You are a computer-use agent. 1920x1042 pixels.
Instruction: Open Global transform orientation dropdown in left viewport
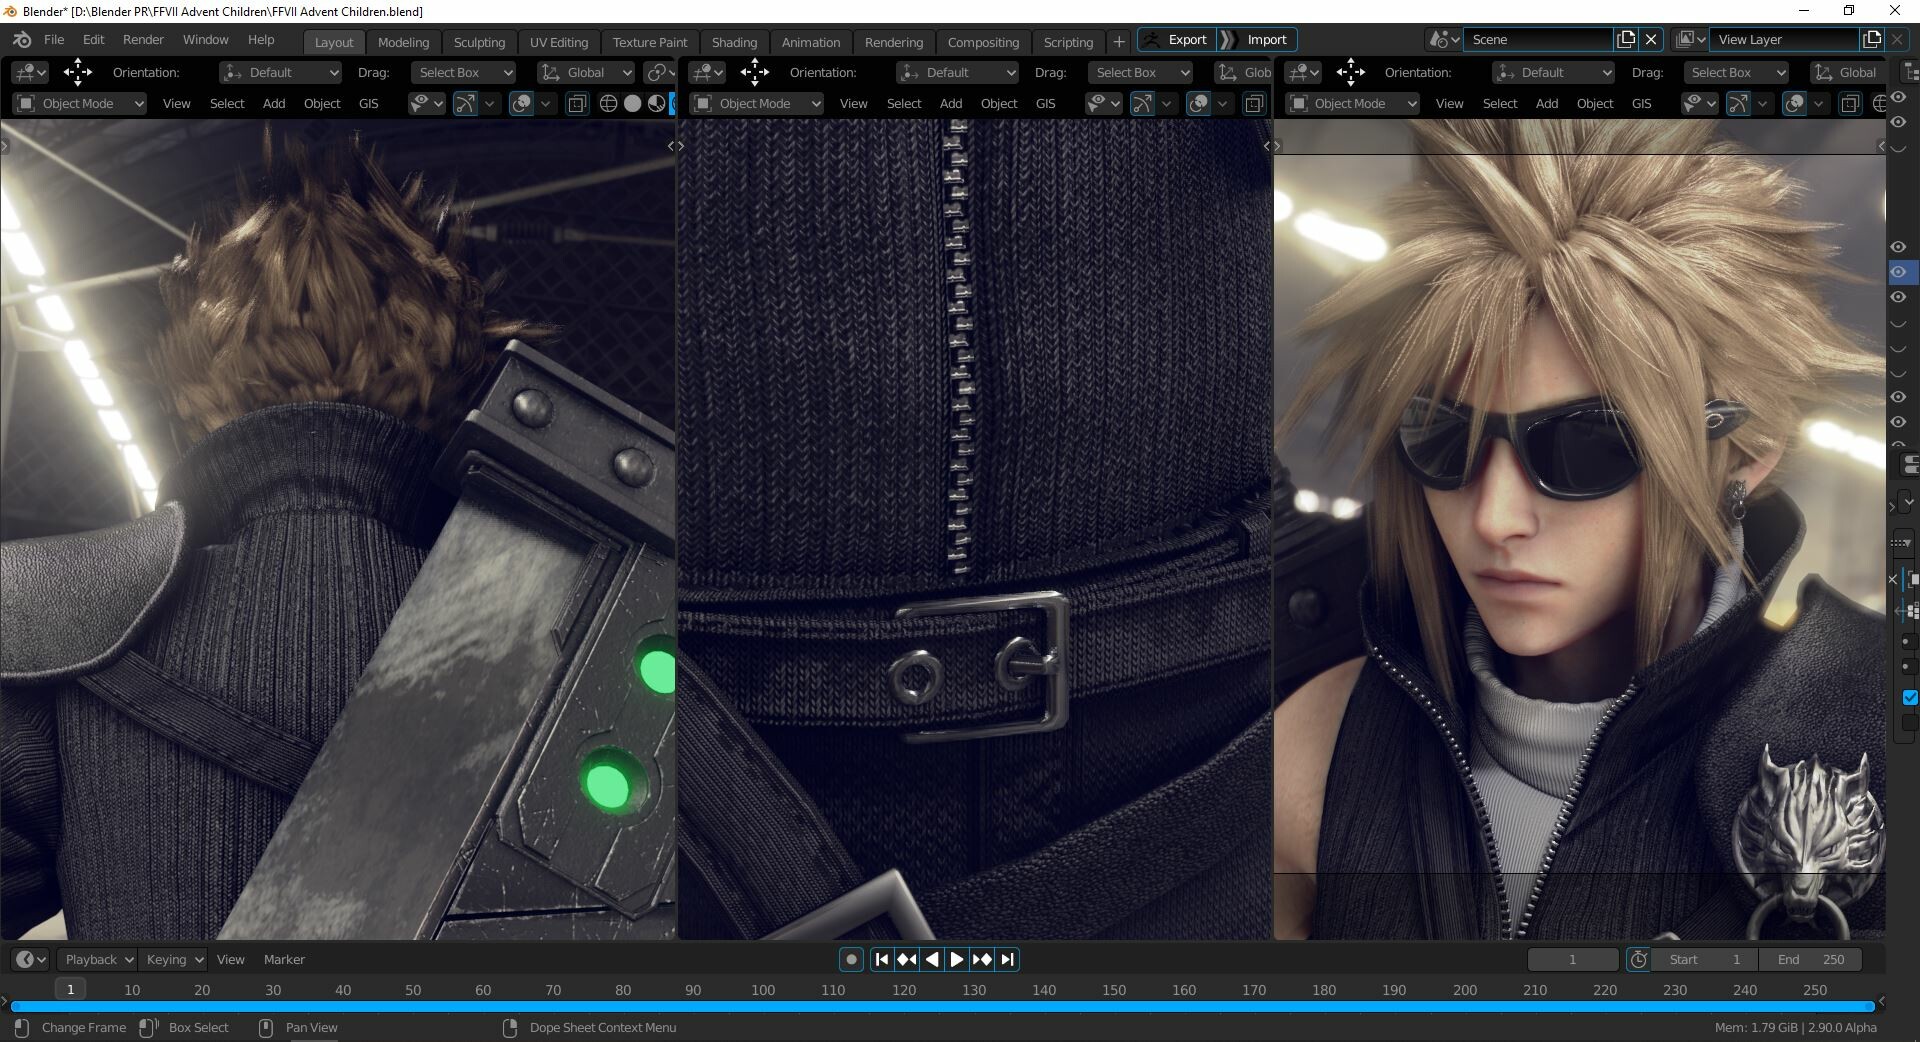click(586, 73)
